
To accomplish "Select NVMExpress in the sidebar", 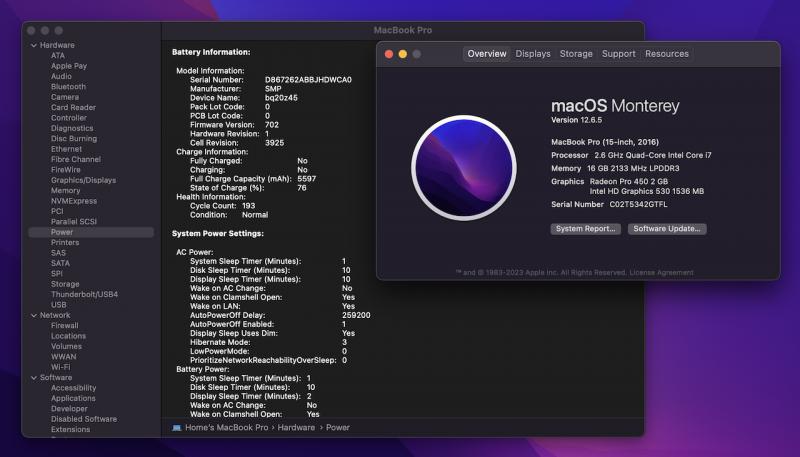I will pyautogui.click(x=74, y=201).
